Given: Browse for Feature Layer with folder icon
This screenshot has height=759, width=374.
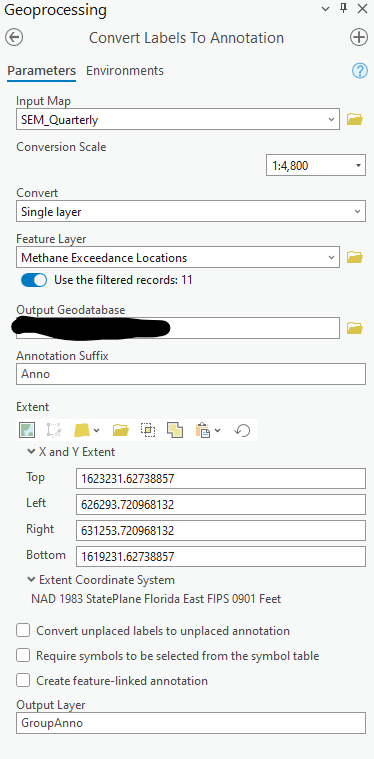Looking at the screenshot, I should pyautogui.click(x=355, y=257).
